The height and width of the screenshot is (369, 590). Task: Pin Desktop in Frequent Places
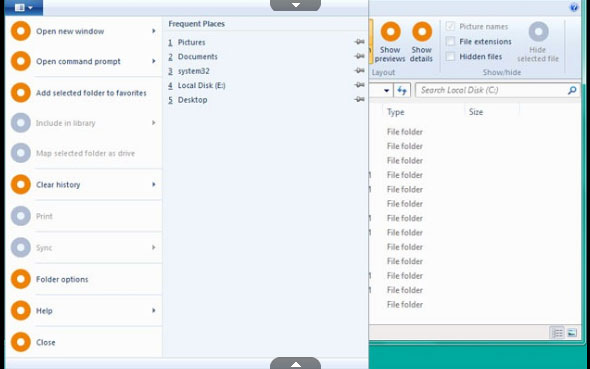coord(359,99)
